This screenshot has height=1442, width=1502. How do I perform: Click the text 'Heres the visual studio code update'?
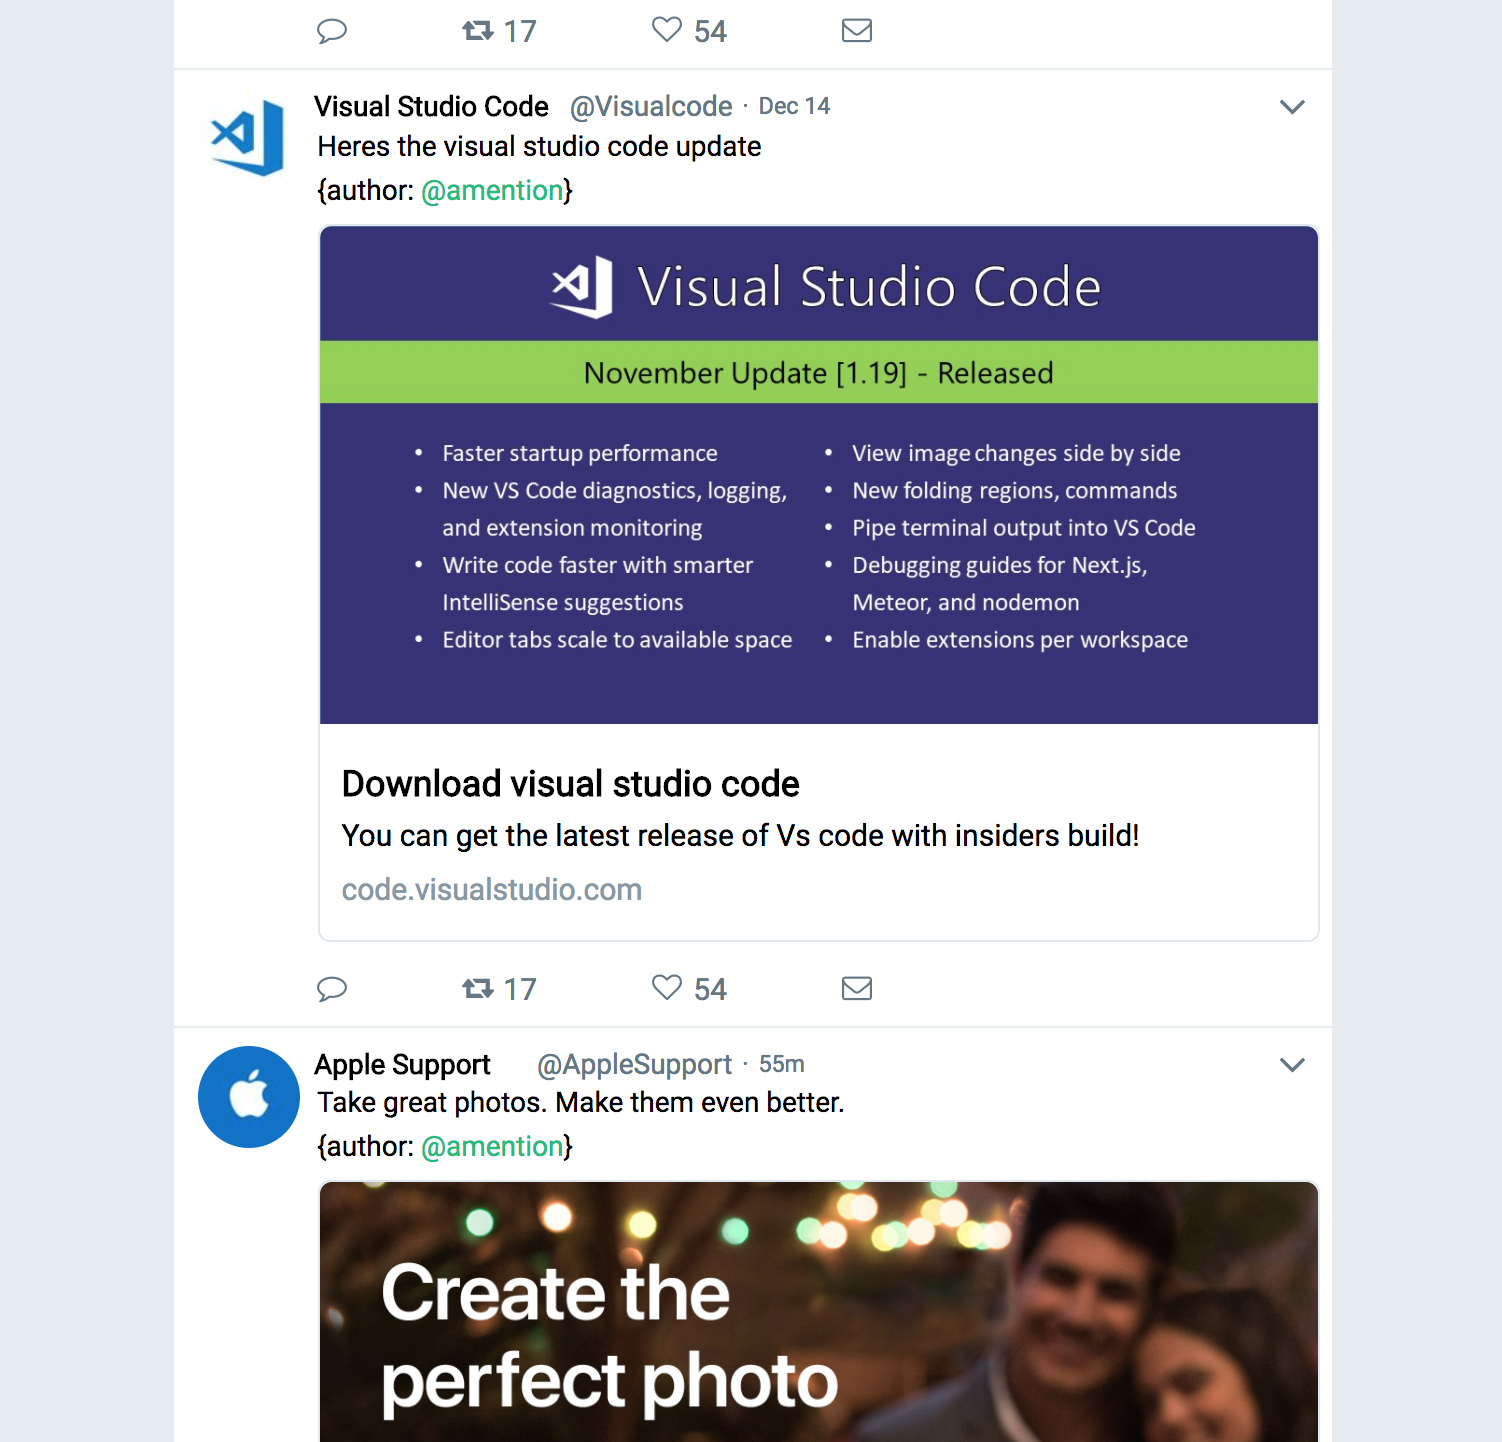point(539,147)
